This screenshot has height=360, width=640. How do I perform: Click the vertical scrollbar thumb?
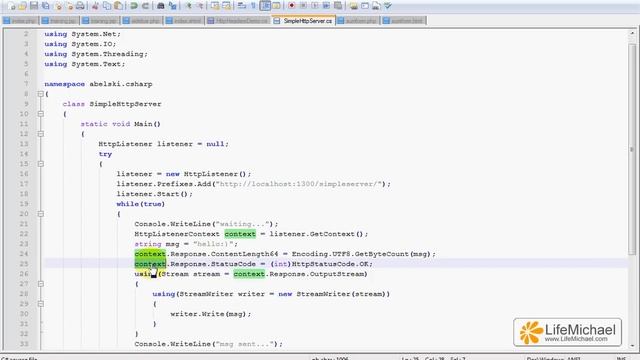tap(632, 149)
